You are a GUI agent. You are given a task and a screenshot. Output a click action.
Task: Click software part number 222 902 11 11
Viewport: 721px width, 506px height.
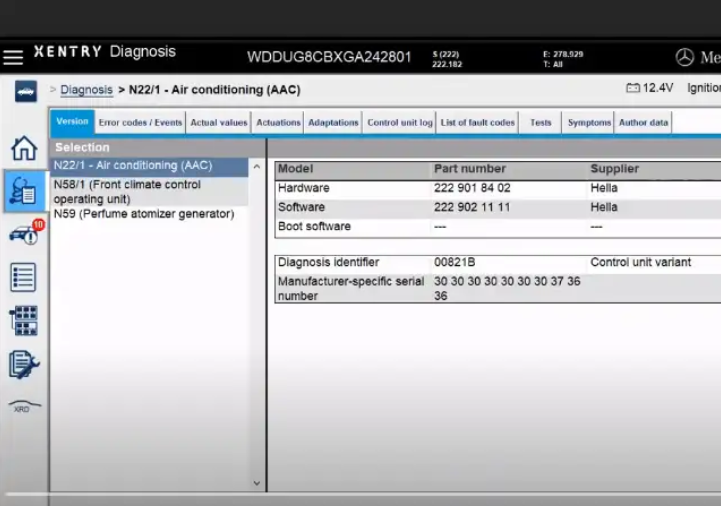(472, 207)
